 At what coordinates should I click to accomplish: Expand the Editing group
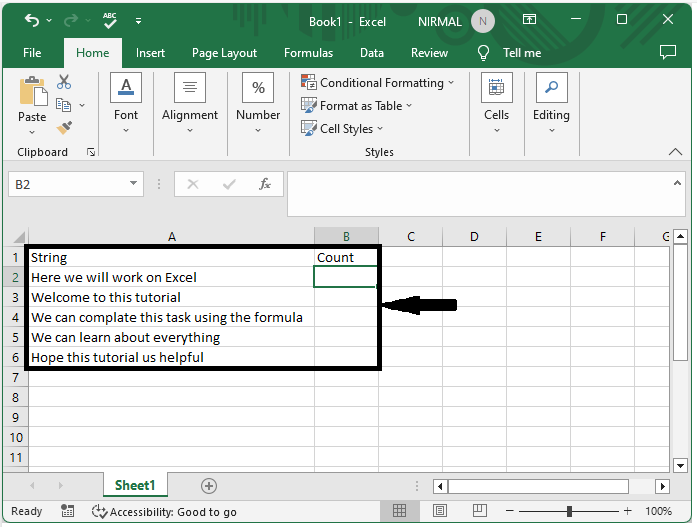coord(551,104)
